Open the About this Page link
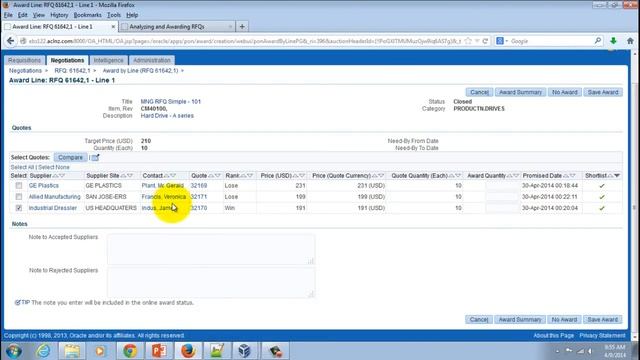The height and width of the screenshot is (360, 640). (x=553, y=336)
